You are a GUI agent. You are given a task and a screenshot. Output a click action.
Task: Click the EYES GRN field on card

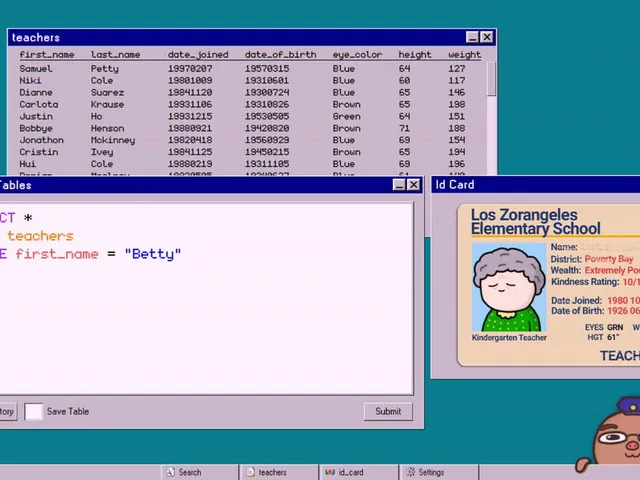coord(604,327)
